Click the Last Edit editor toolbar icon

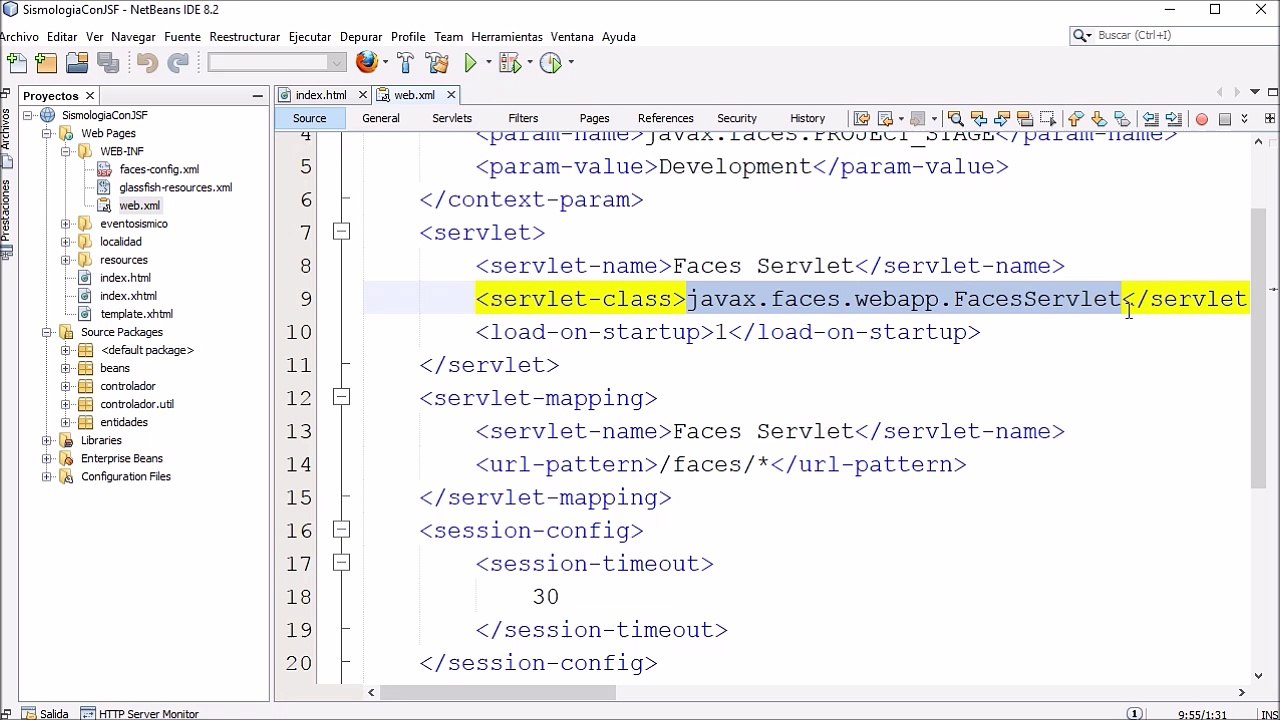pos(861,118)
